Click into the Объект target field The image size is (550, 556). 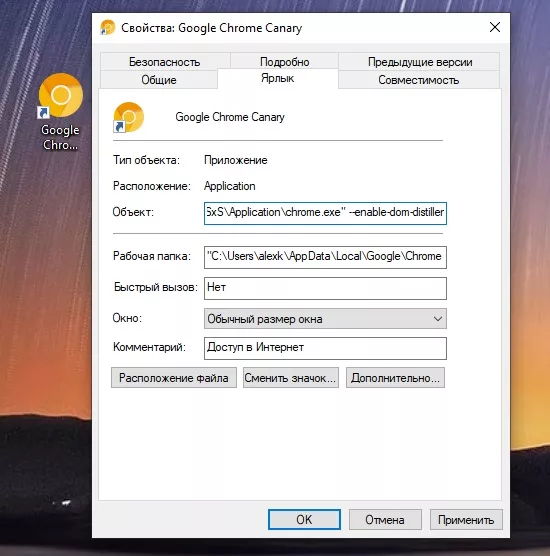coord(325,213)
